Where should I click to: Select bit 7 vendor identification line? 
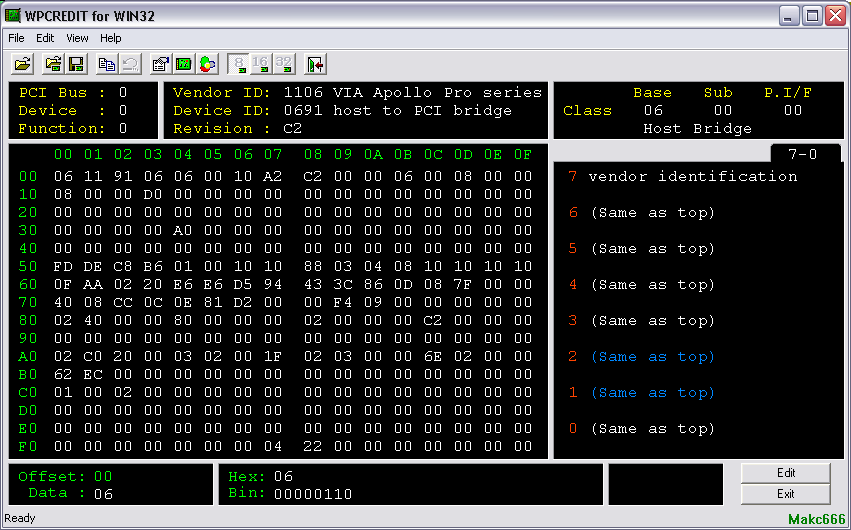(683, 176)
